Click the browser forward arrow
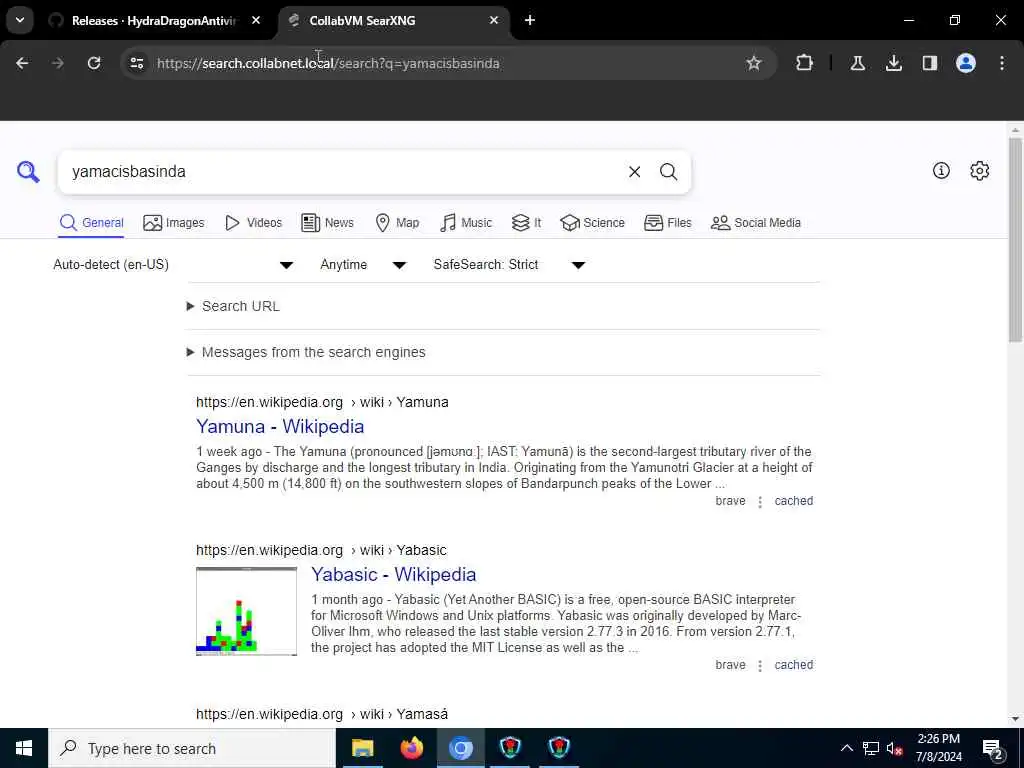The width and height of the screenshot is (1024, 768). (x=58, y=63)
